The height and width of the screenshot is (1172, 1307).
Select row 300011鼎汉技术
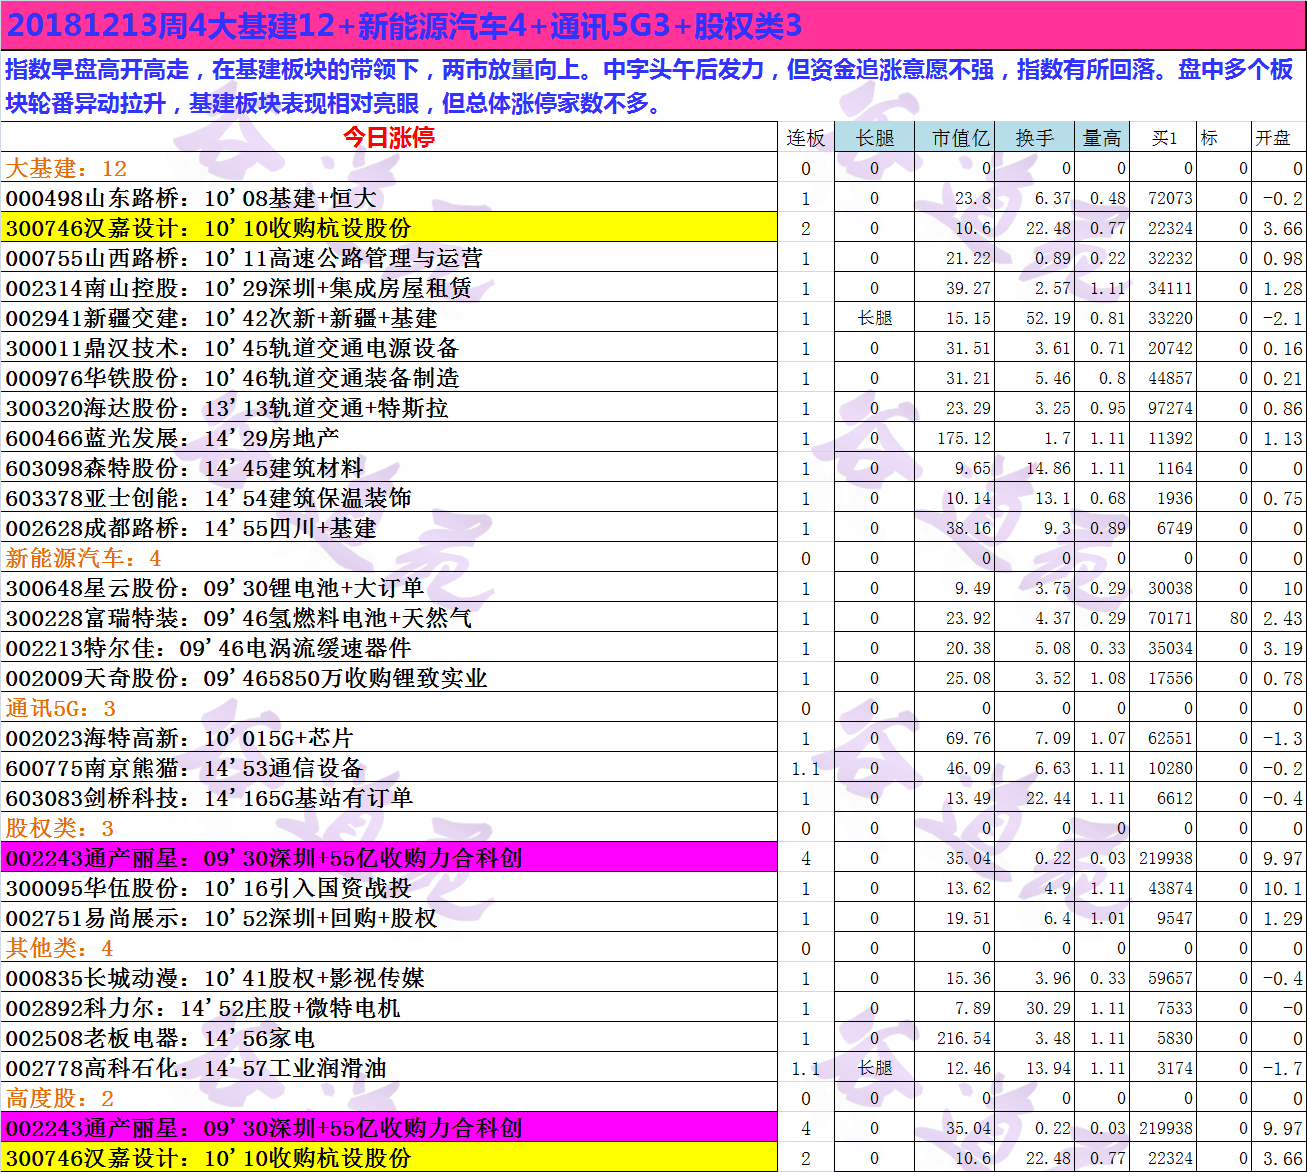(x=389, y=347)
